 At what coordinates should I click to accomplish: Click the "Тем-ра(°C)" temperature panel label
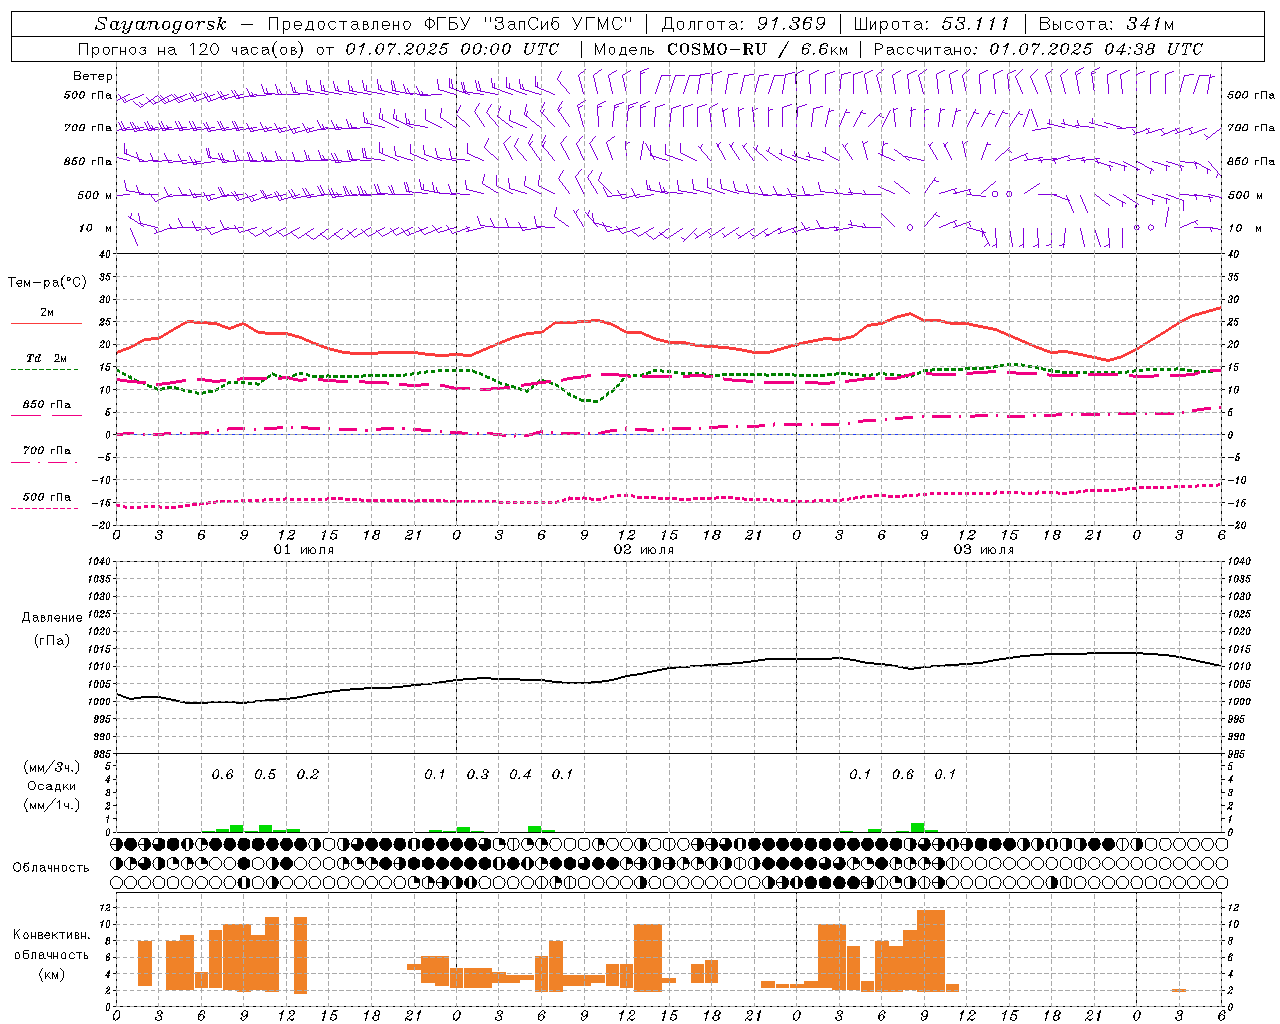(x=48, y=283)
